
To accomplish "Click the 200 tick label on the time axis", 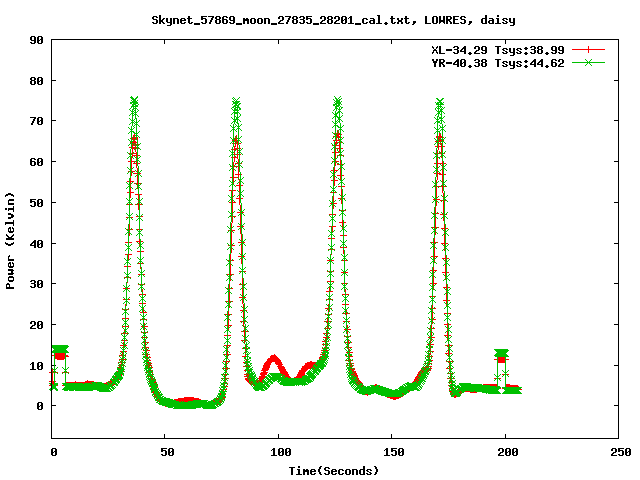I will (x=507, y=452).
